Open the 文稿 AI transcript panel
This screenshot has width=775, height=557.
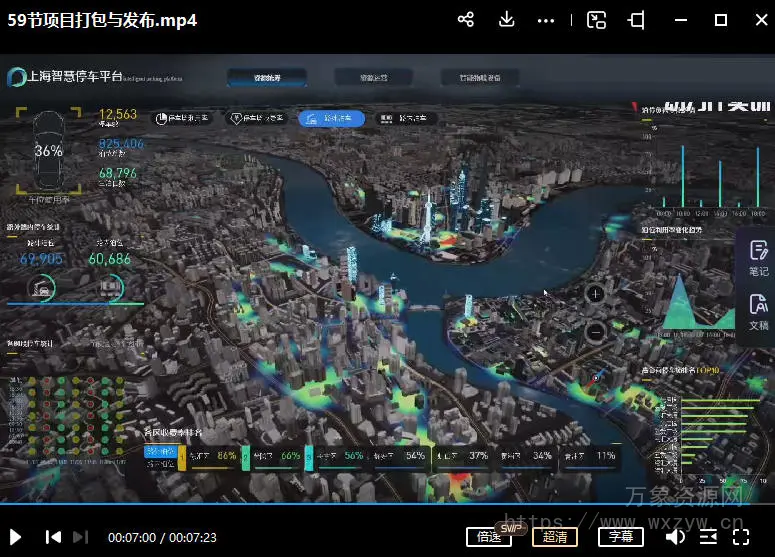758,313
